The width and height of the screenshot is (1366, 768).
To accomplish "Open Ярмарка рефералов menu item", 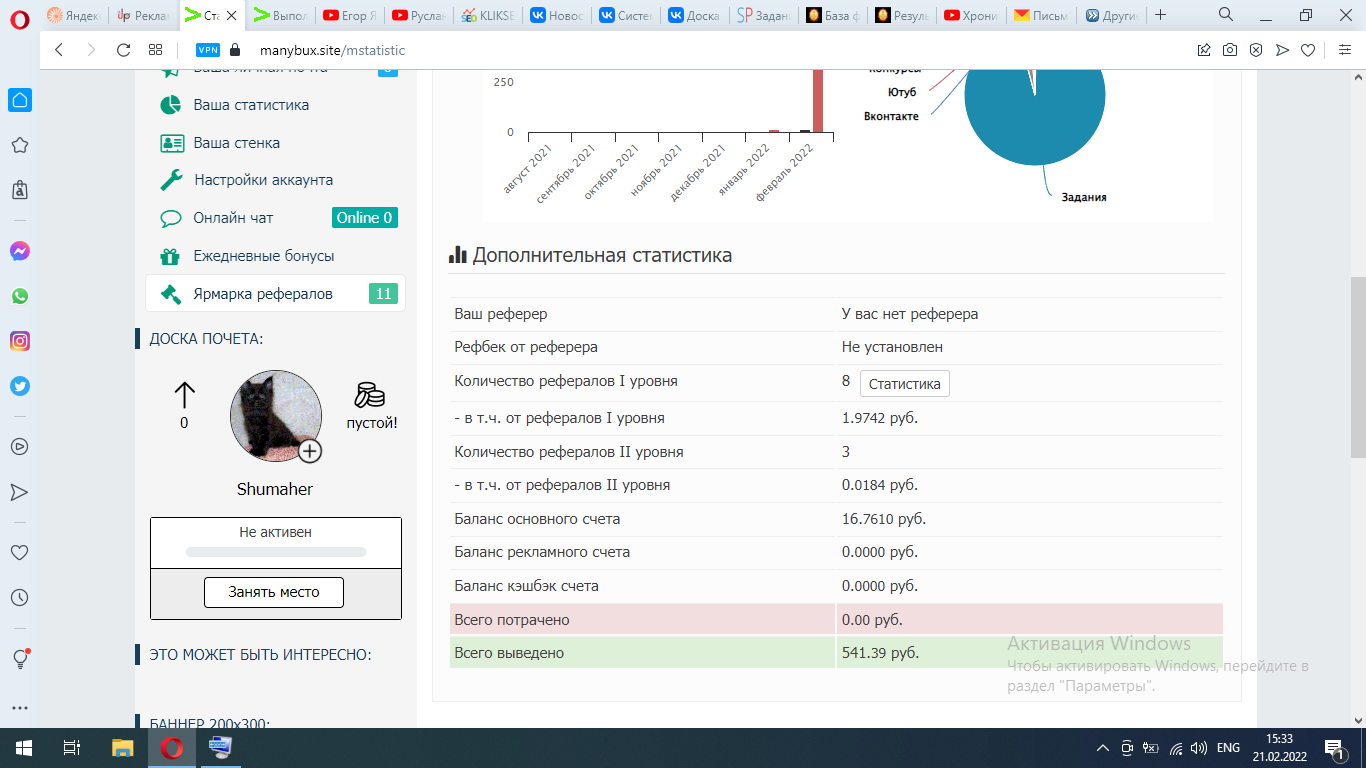I will pos(276,294).
